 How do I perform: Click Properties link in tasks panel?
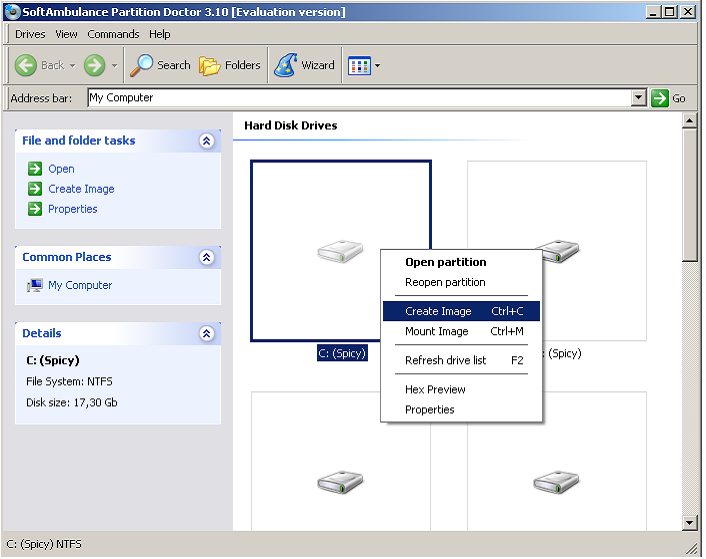coord(72,209)
